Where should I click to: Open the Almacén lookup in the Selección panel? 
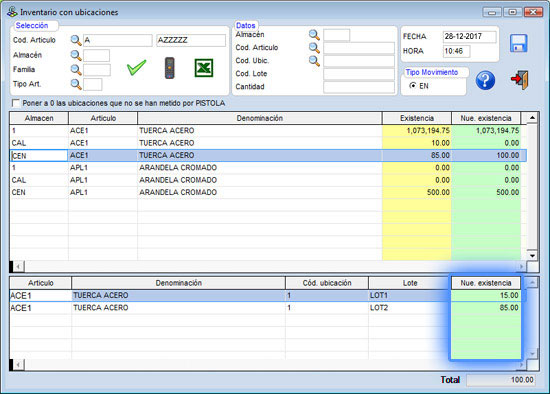click(76, 55)
